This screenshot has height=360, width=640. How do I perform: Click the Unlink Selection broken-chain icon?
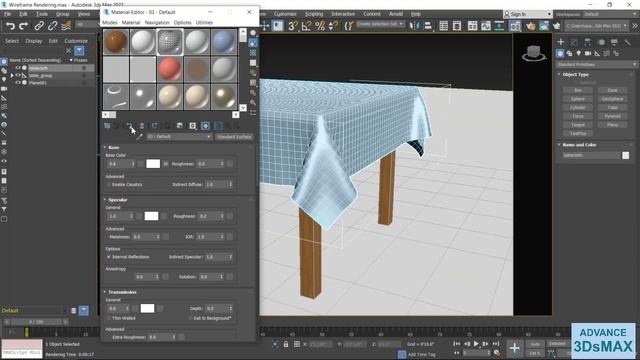pyautogui.click(x=52, y=26)
